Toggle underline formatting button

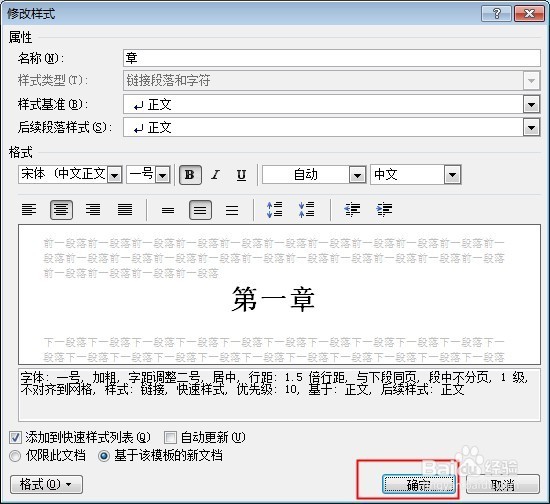241,175
